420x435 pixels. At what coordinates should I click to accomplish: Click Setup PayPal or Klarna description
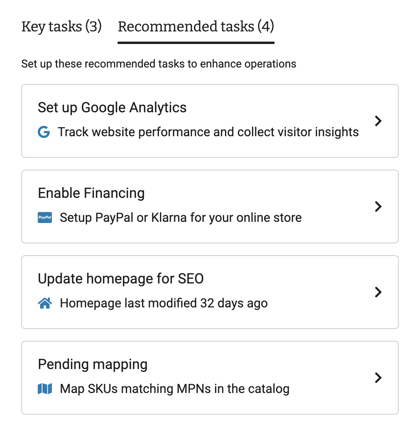click(x=181, y=218)
